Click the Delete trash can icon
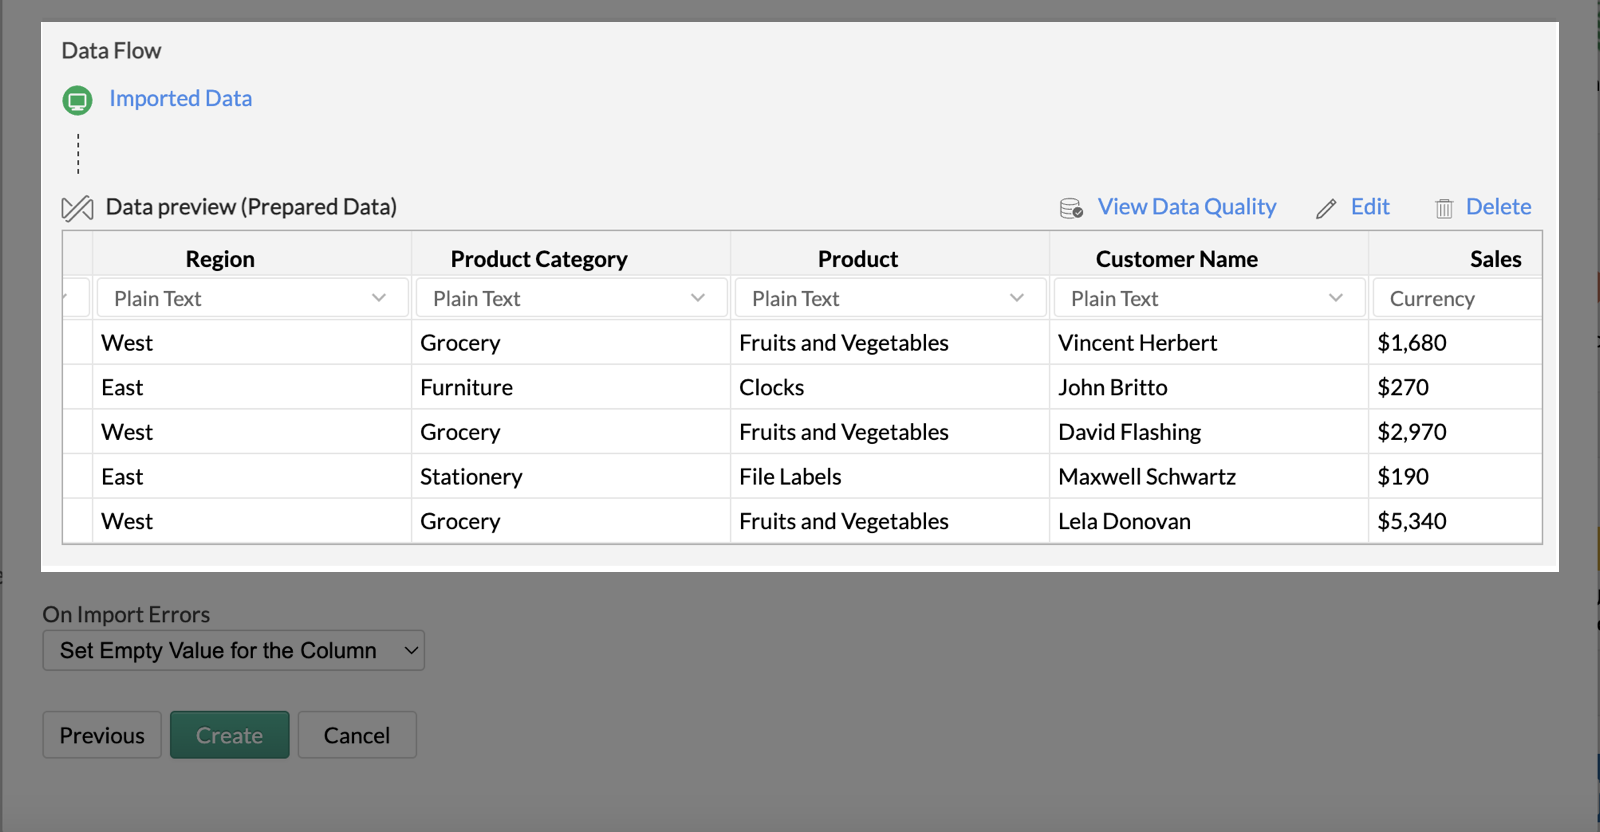This screenshot has width=1600, height=832. (x=1444, y=208)
